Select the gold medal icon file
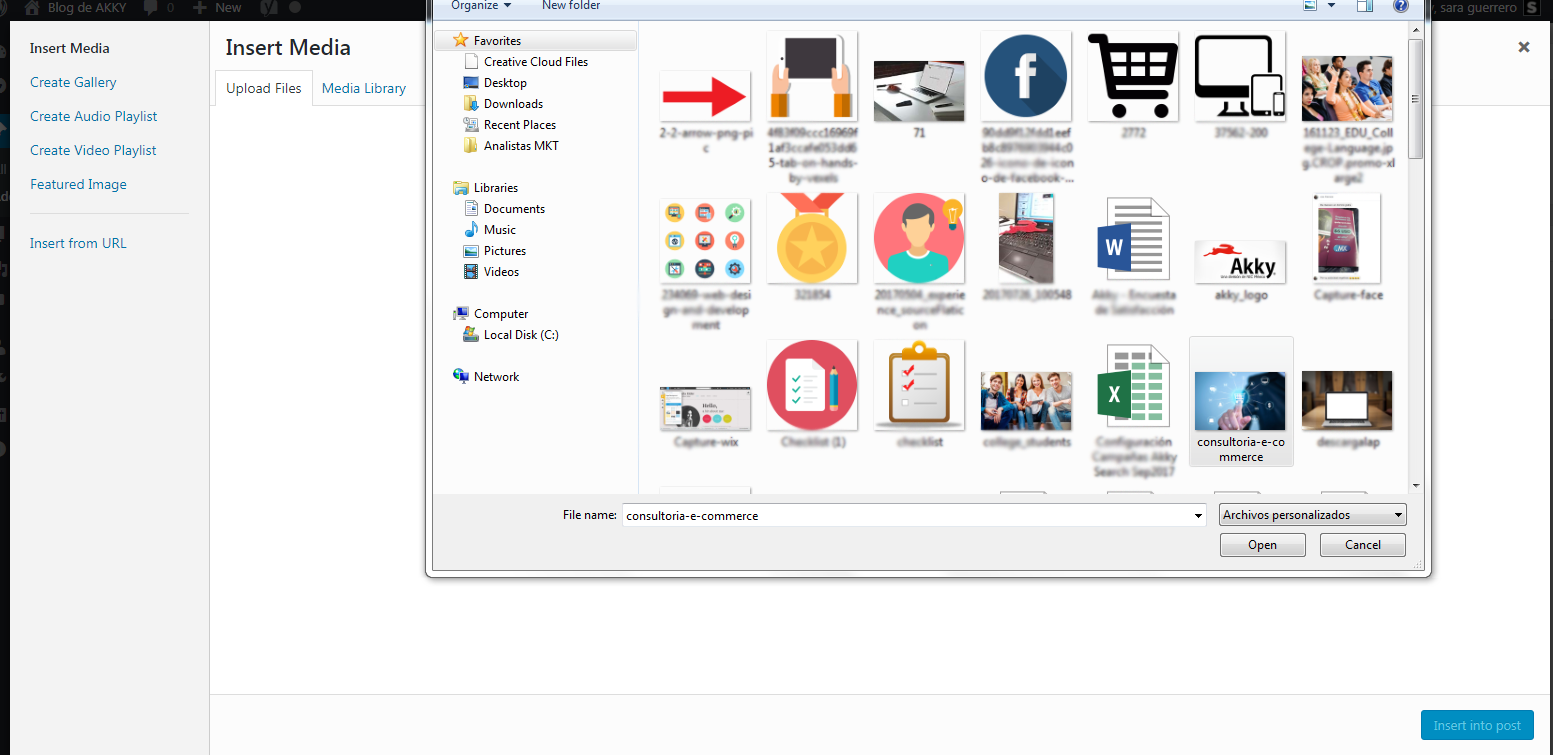 pos(811,238)
